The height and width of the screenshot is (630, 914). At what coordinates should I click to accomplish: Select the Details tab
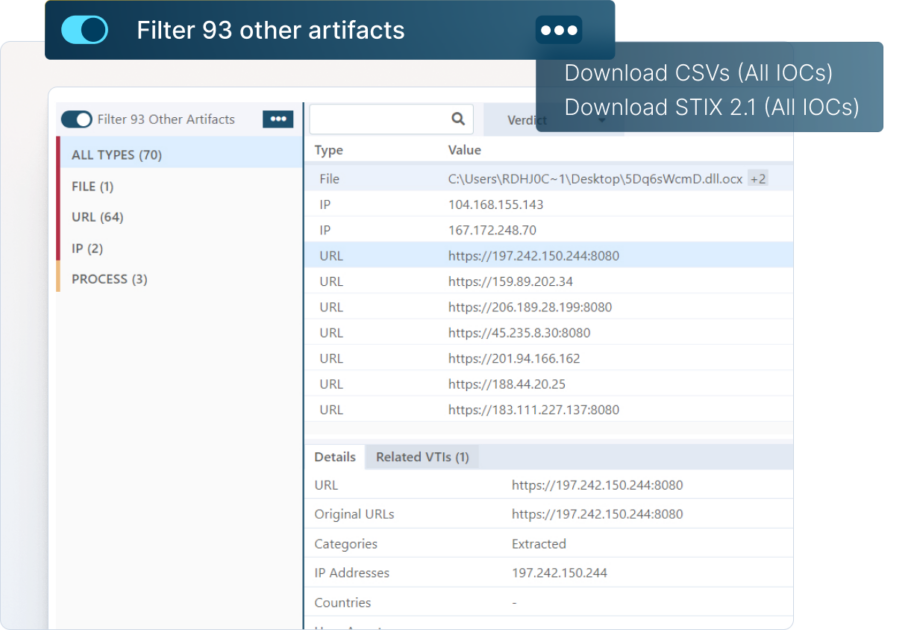(334, 457)
